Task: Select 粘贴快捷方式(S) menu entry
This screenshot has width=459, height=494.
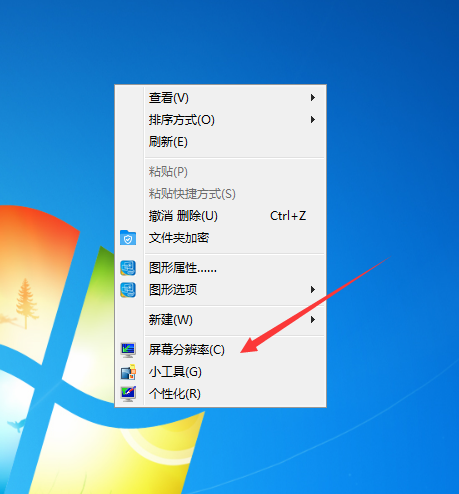Action: click(220, 194)
